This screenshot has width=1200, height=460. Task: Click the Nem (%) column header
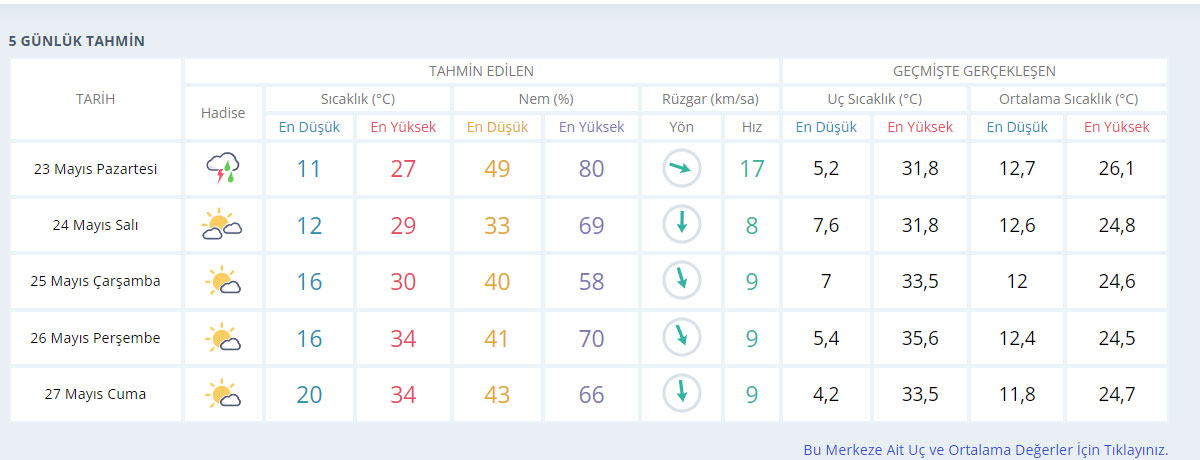545,99
